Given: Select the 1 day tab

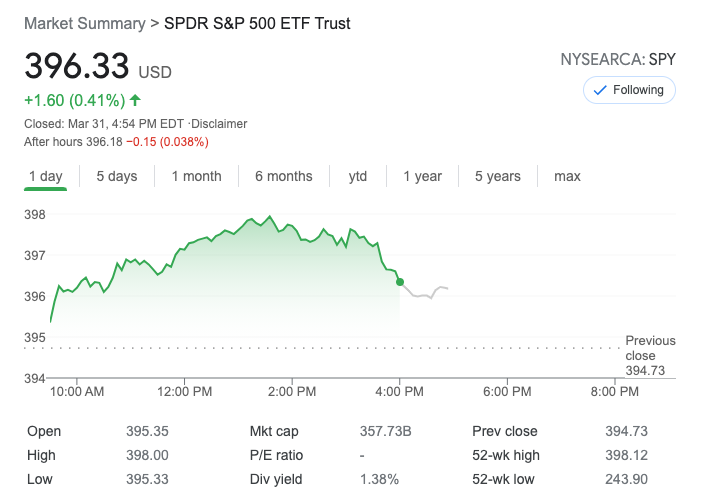Looking at the screenshot, I should pyautogui.click(x=45, y=176).
